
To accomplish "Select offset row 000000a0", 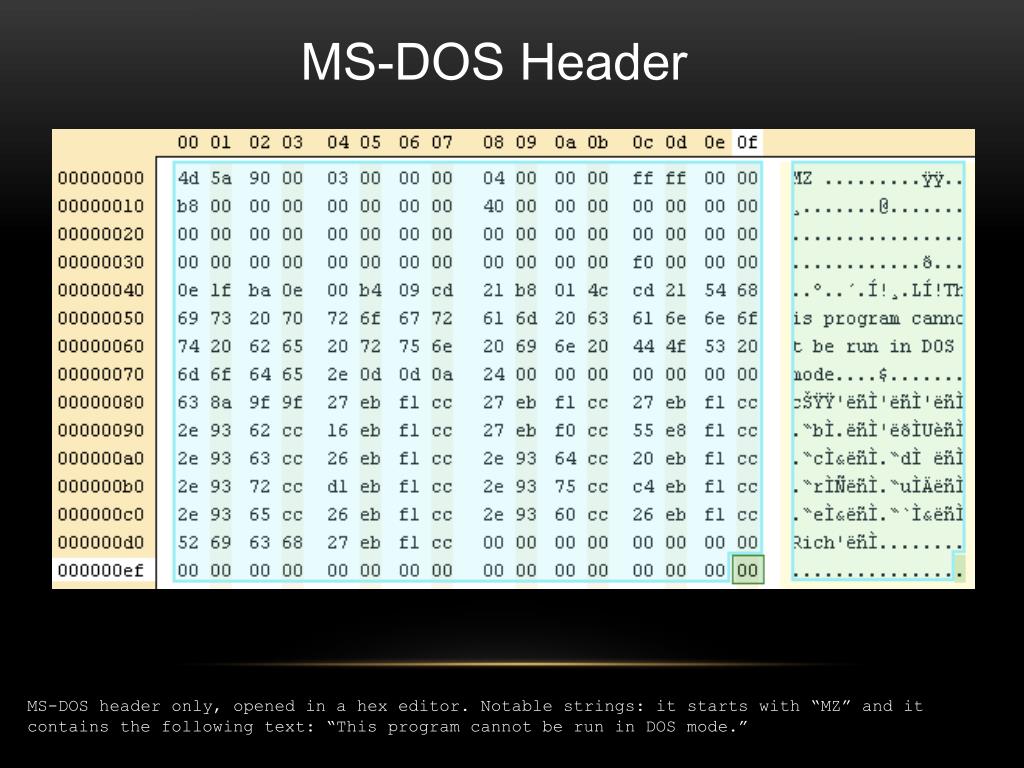I will coord(101,459).
